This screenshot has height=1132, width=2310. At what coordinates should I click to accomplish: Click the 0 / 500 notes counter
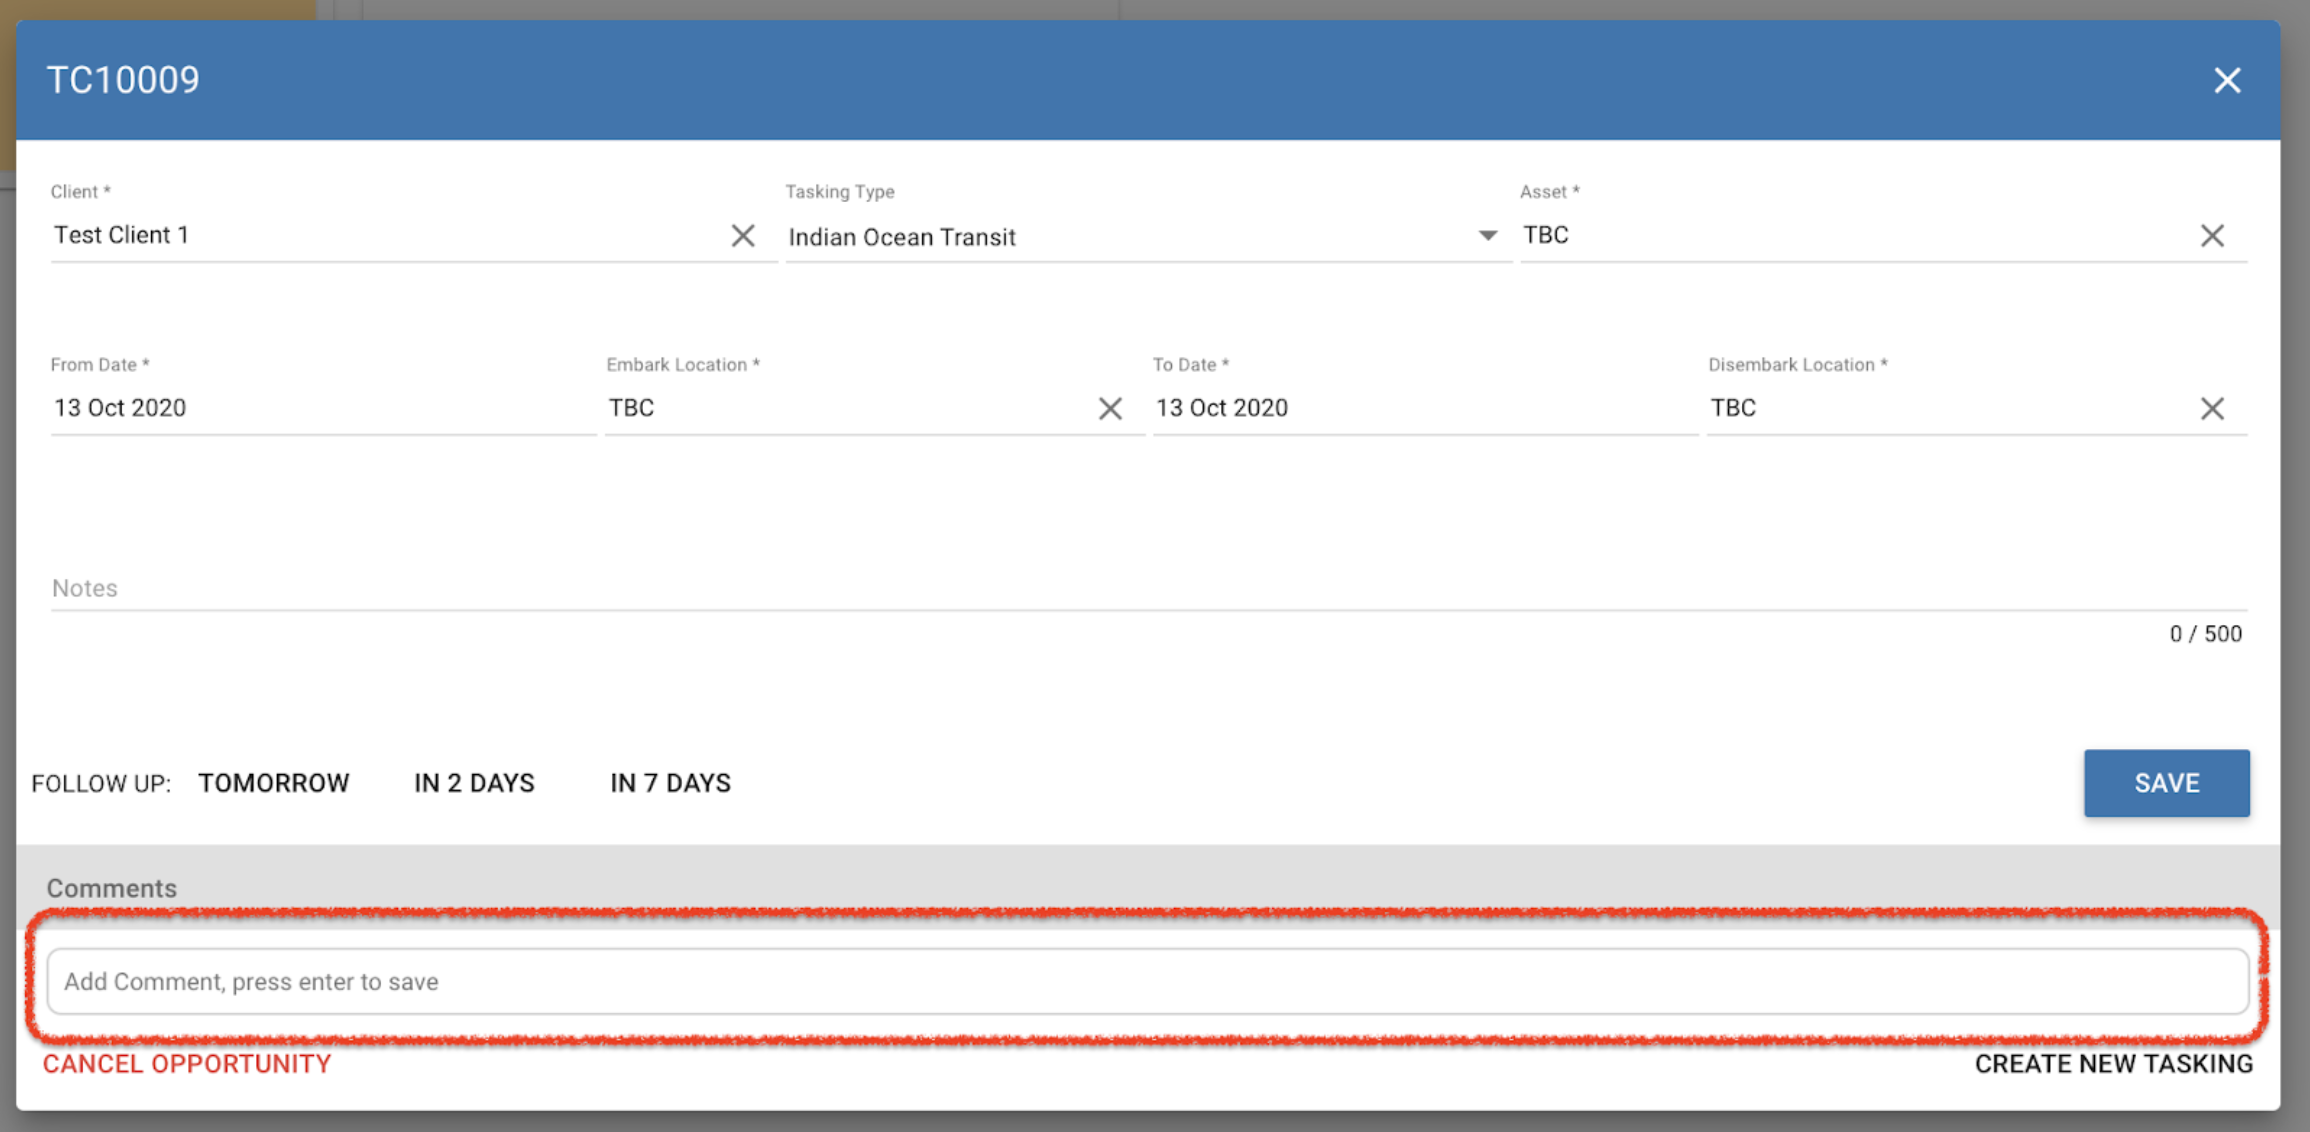pyautogui.click(x=2205, y=634)
